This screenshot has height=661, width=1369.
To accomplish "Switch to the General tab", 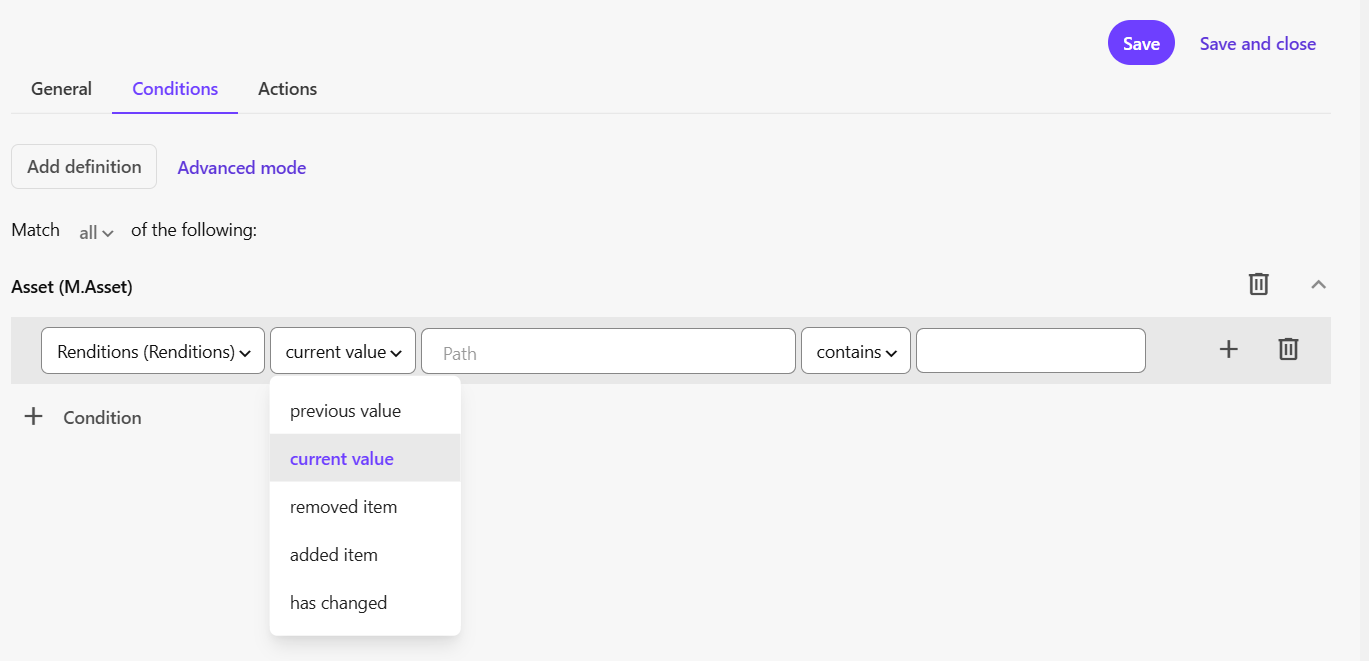I will click(x=61, y=89).
